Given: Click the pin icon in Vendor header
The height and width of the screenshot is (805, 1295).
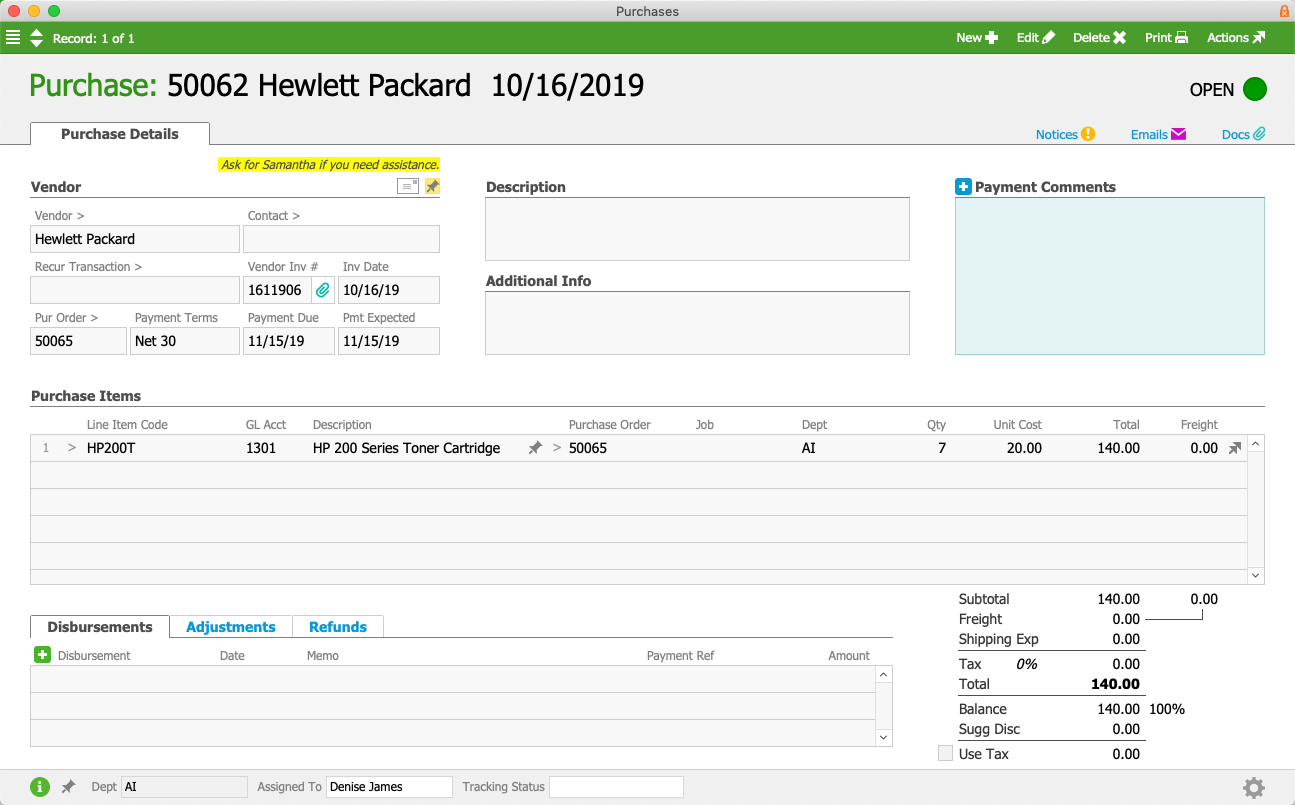Looking at the screenshot, I should pos(432,186).
